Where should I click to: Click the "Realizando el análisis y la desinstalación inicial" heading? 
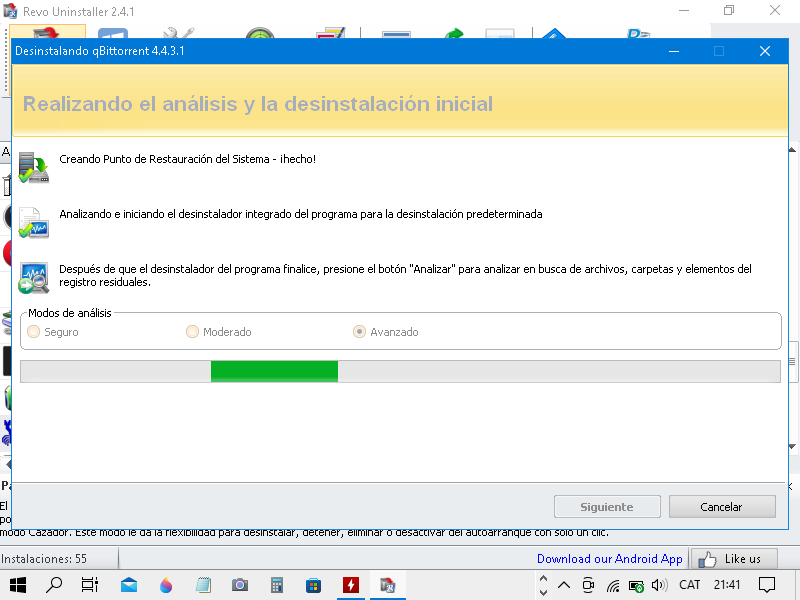point(258,104)
